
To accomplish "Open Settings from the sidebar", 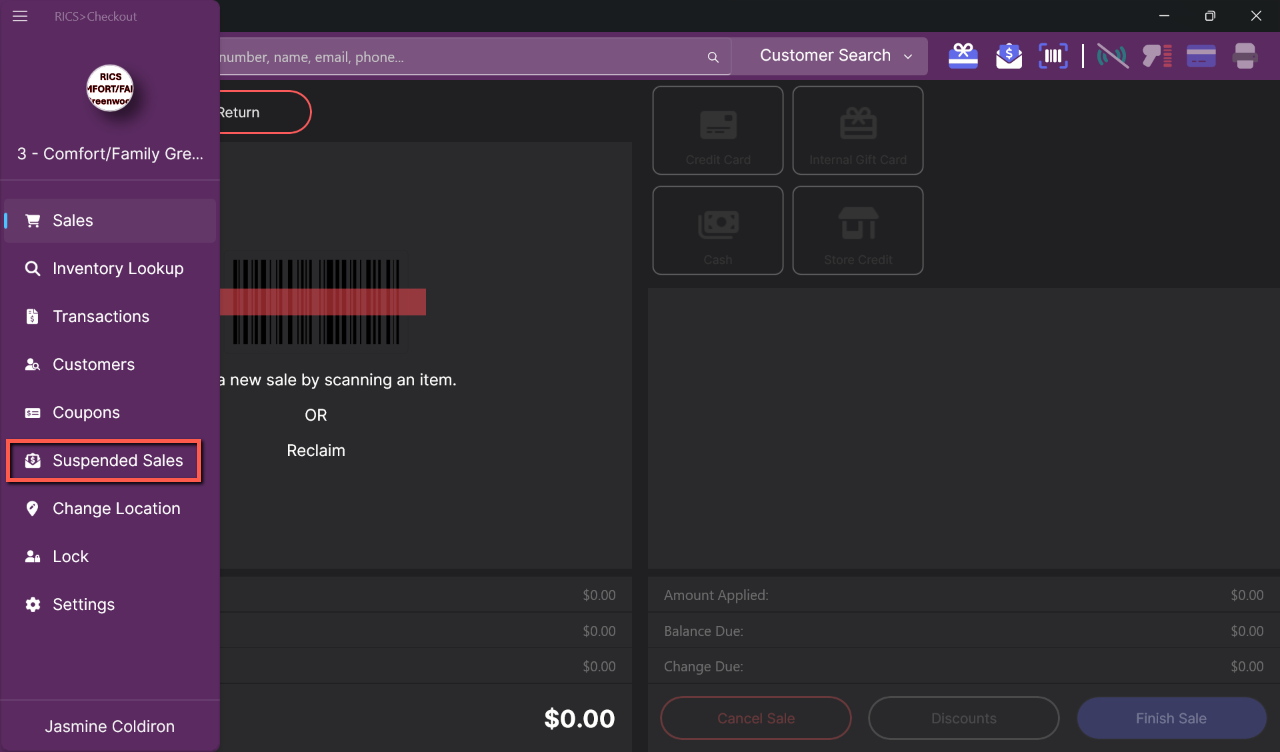I will click(x=110, y=605).
